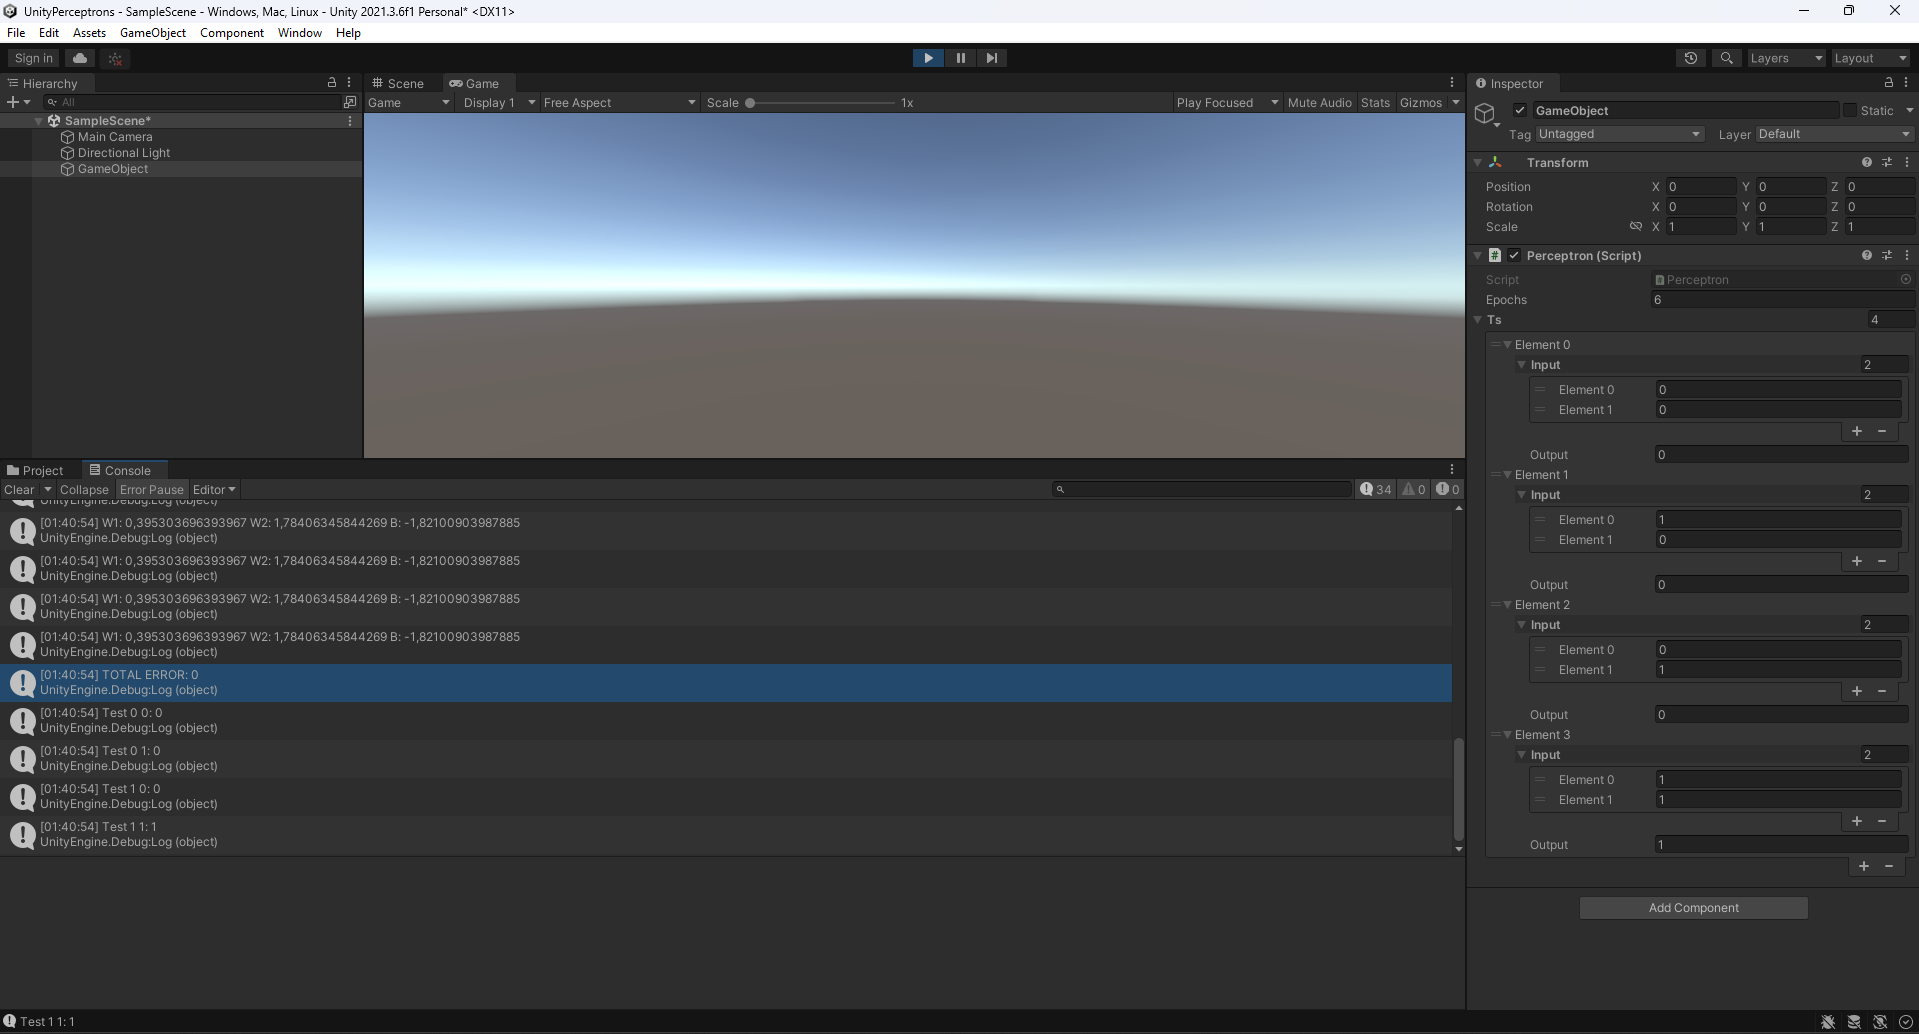Toggle Error Pause in Console
1919x1034 pixels.
[x=152, y=489]
